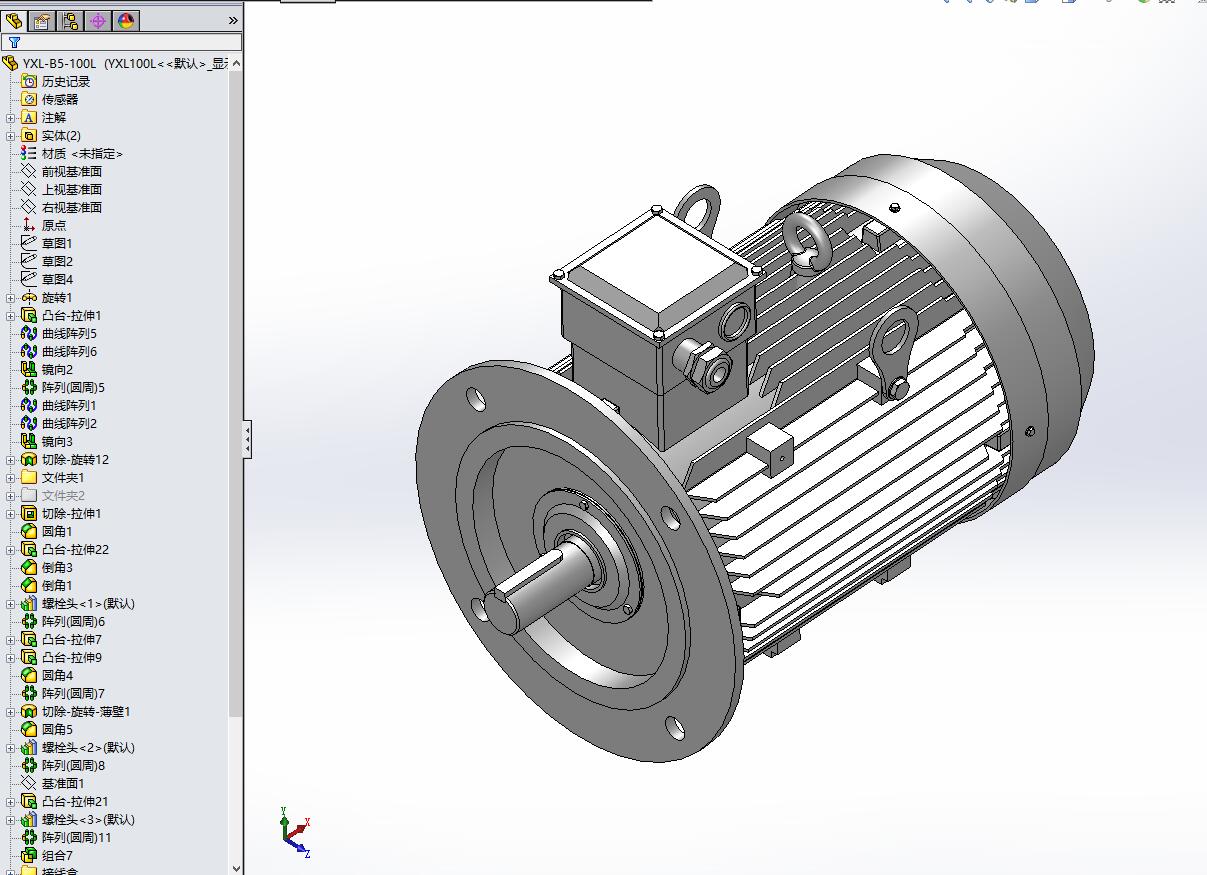Viewport: 1207px width, 875px height.
Task: Select 阵列(圆周)8 in the tree
Action: tap(73, 765)
